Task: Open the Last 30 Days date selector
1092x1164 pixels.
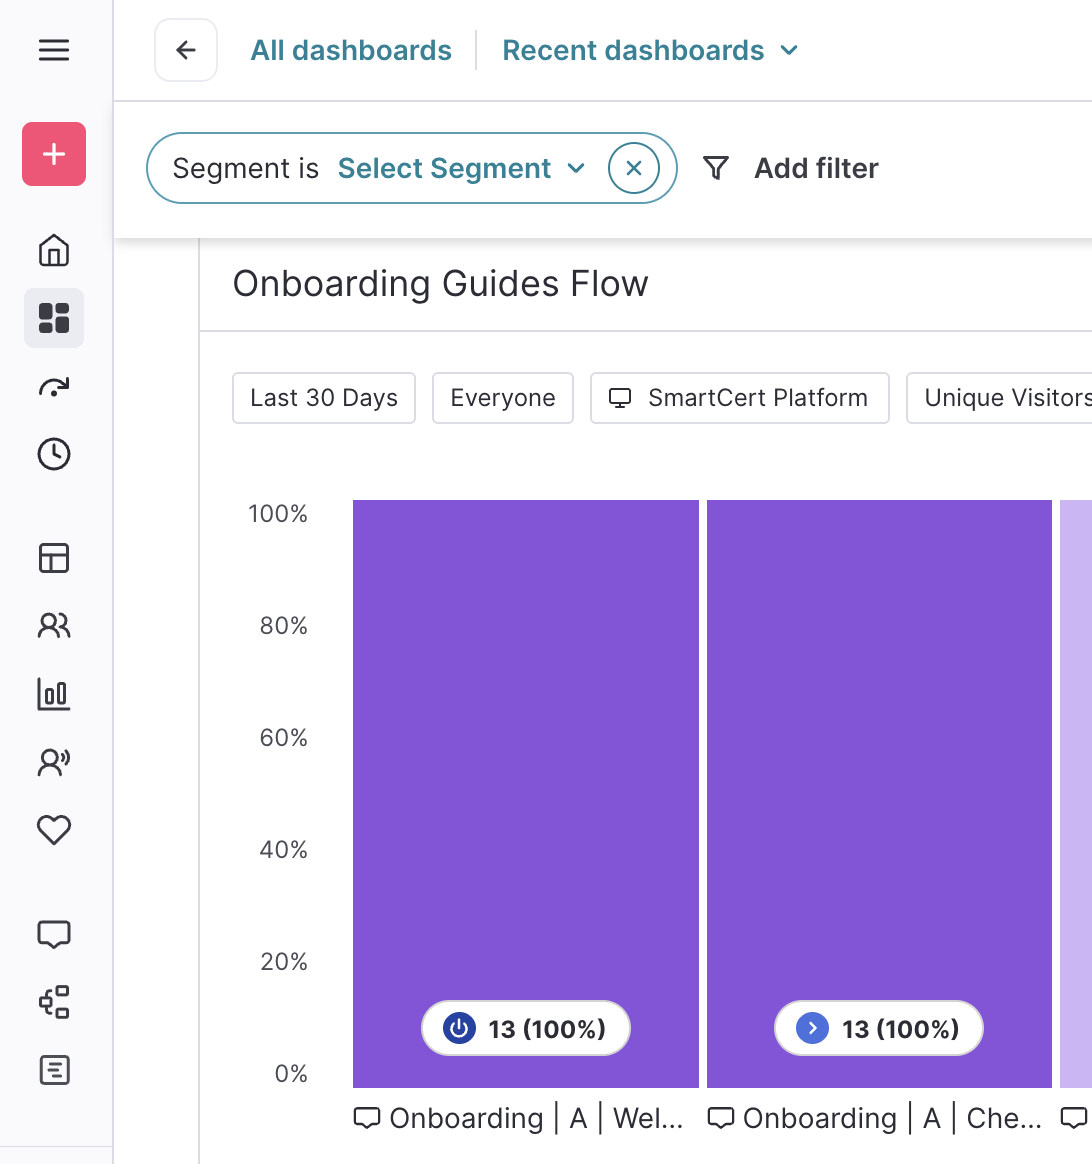Action: (x=324, y=398)
